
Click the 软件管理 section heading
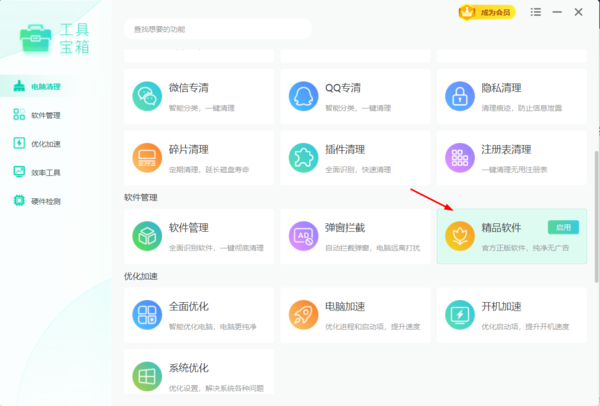[x=141, y=198]
